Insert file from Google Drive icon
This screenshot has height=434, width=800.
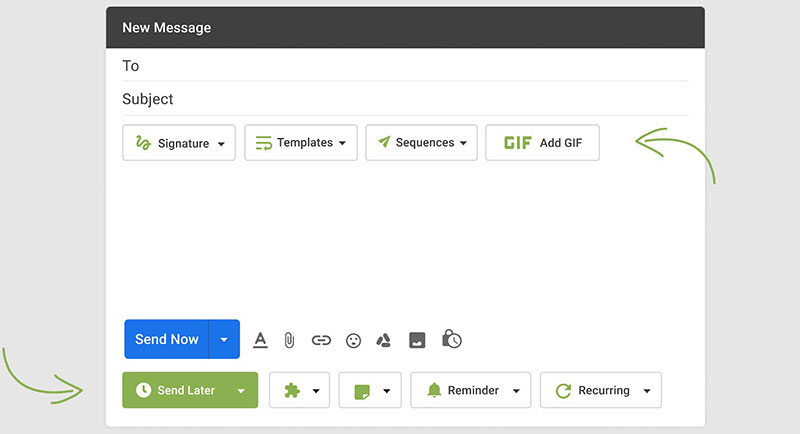point(384,340)
